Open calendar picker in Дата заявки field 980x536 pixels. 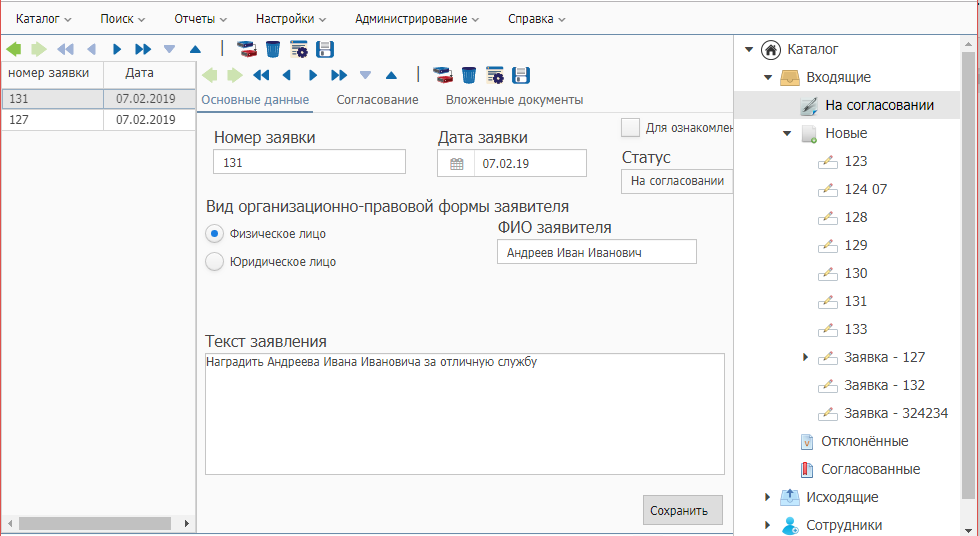(456, 164)
